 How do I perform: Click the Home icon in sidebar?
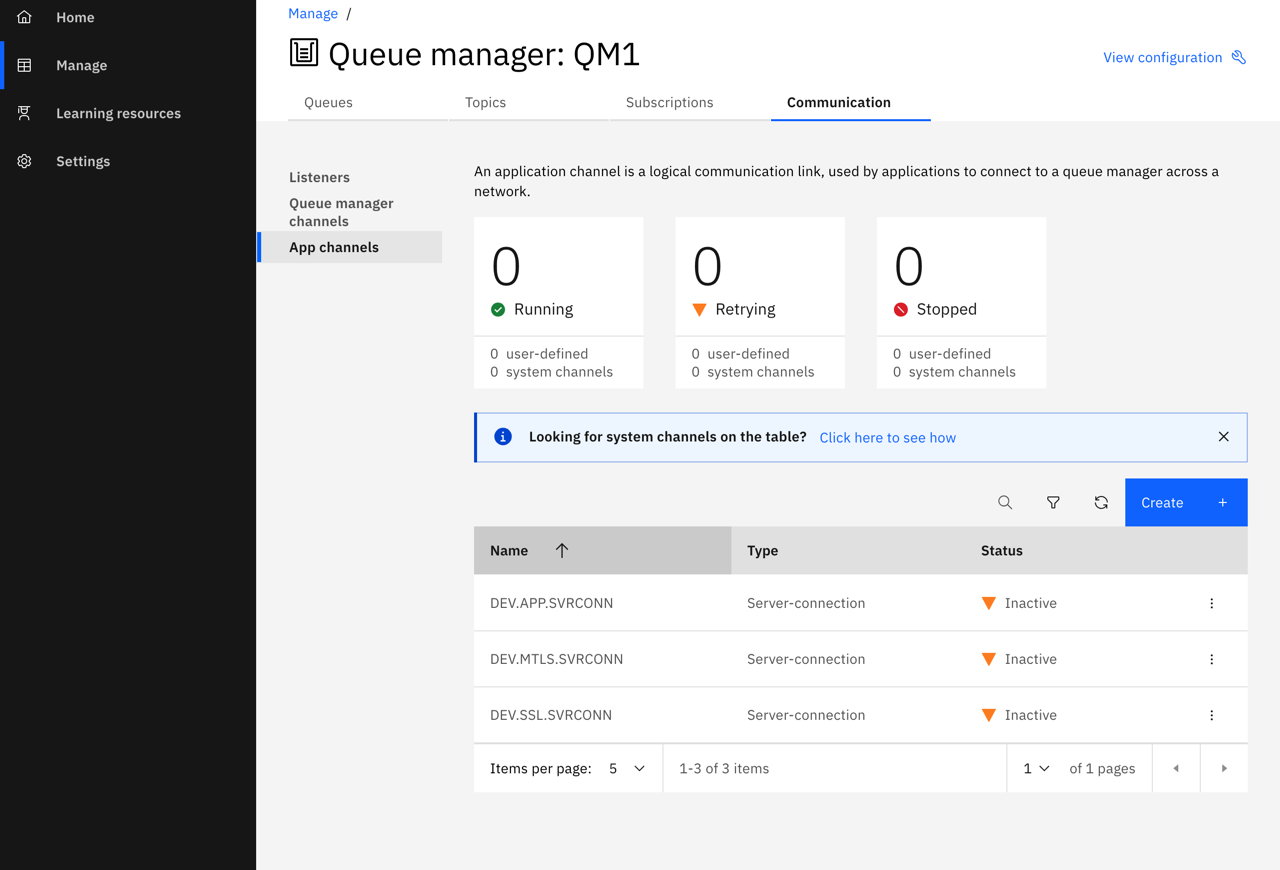click(x=24, y=17)
